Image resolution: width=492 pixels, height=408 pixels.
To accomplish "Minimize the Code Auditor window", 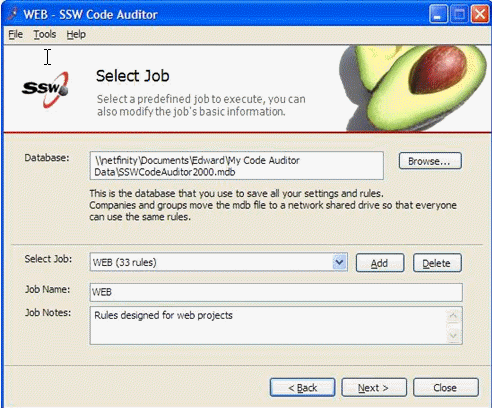I will (x=438, y=14).
